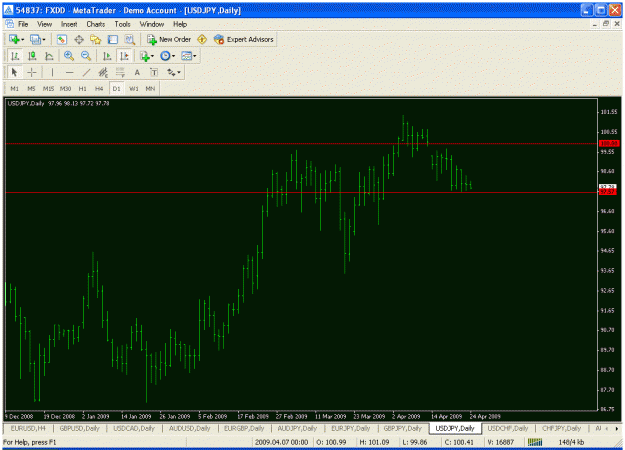Image resolution: width=625 pixels, height=450 pixels.
Task: Switch to MN timeframe
Action: 150,88
